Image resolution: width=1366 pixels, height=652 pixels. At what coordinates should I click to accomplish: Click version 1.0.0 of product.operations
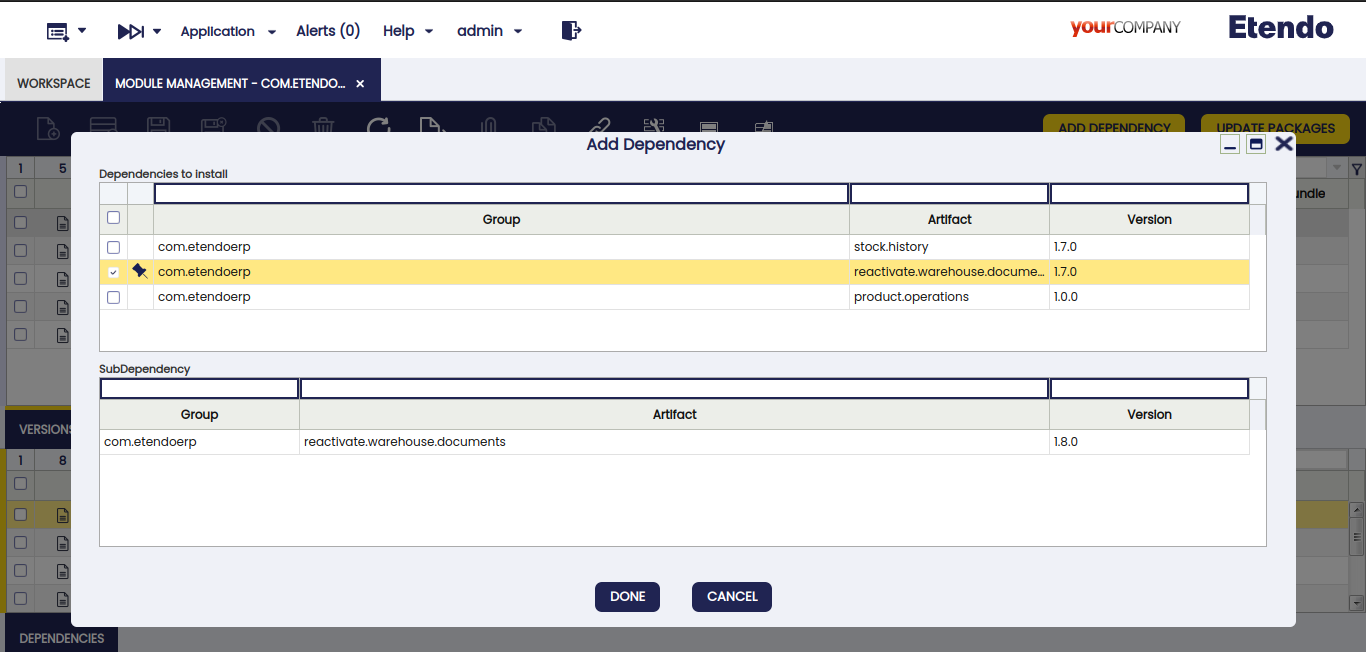(x=1149, y=297)
